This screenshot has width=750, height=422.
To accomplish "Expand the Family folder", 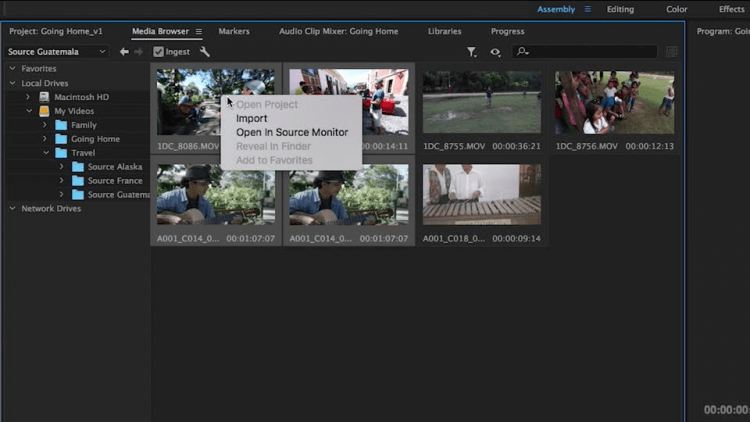I will [45, 125].
